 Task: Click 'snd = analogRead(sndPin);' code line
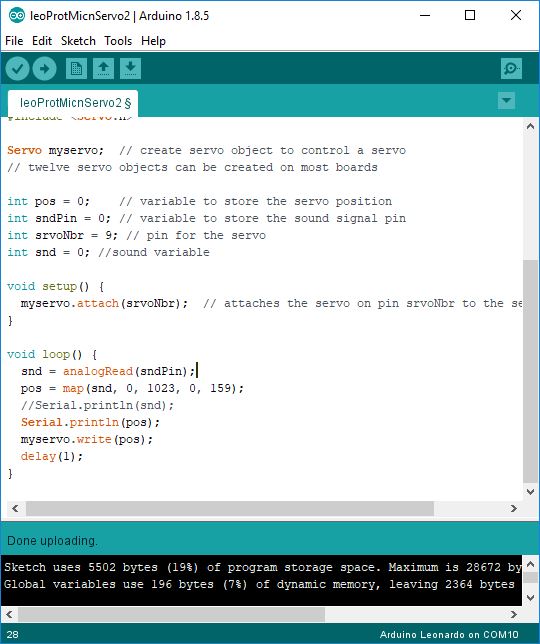point(108,371)
